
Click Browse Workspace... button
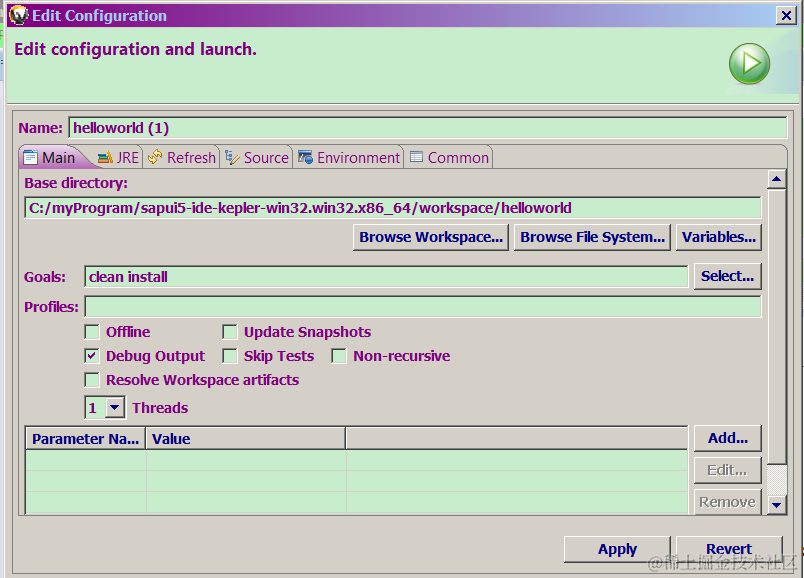pos(431,237)
